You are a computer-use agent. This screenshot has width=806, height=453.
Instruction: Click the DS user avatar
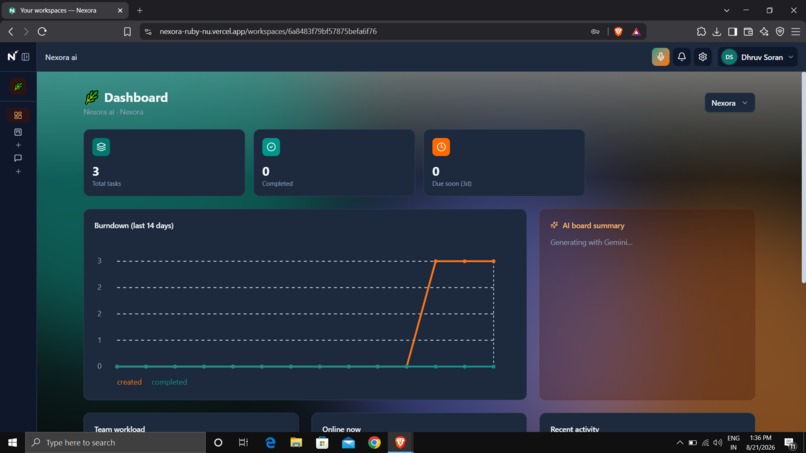click(729, 57)
